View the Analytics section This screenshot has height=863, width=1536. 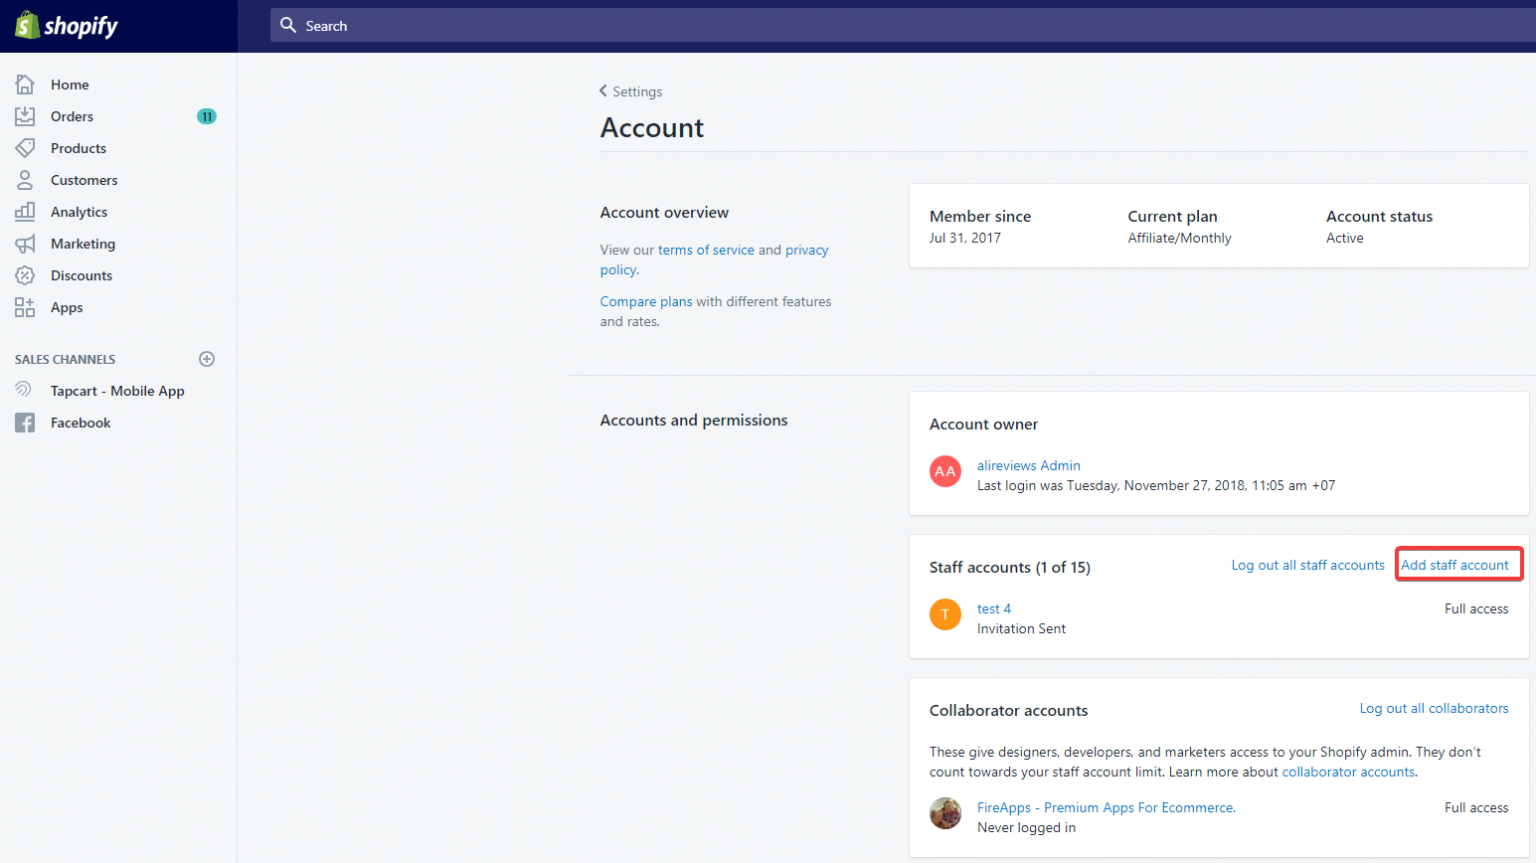(x=79, y=212)
